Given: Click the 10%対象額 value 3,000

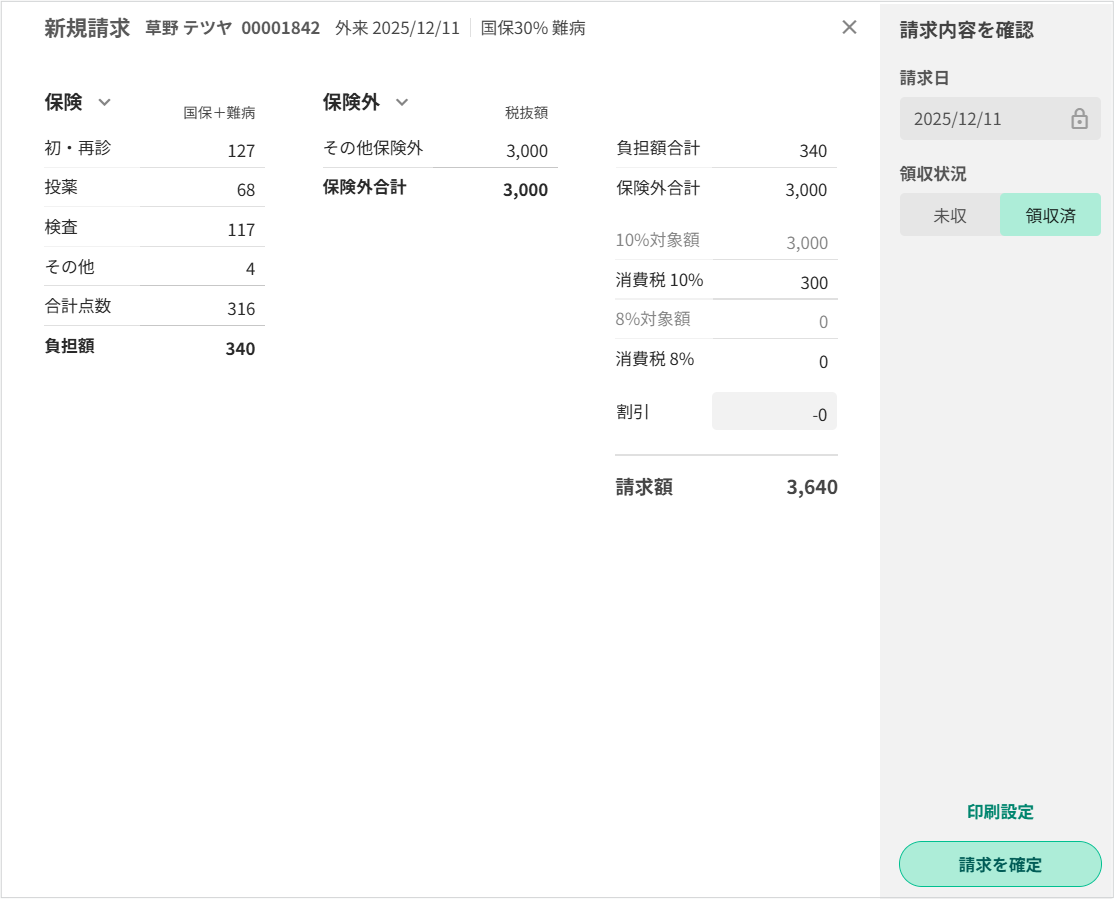Looking at the screenshot, I should click(807, 243).
